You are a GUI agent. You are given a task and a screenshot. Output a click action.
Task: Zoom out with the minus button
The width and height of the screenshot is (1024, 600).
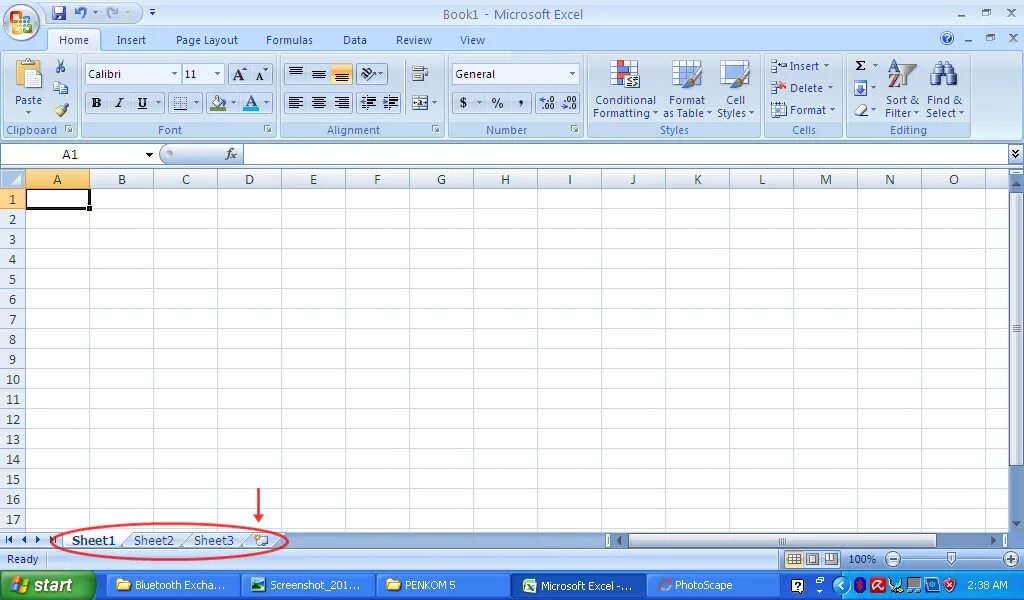[893, 559]
